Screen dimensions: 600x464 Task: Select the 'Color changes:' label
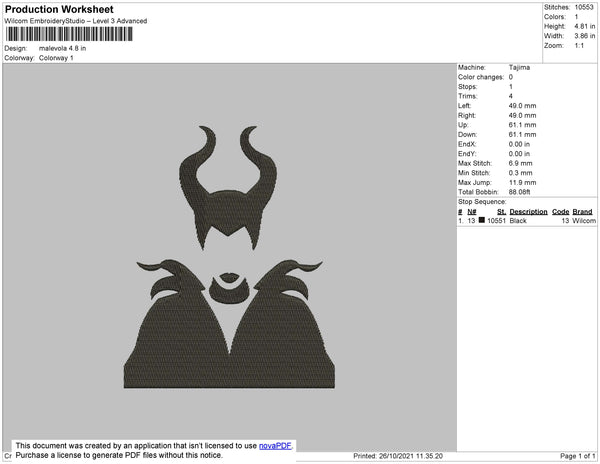(481, 77)
